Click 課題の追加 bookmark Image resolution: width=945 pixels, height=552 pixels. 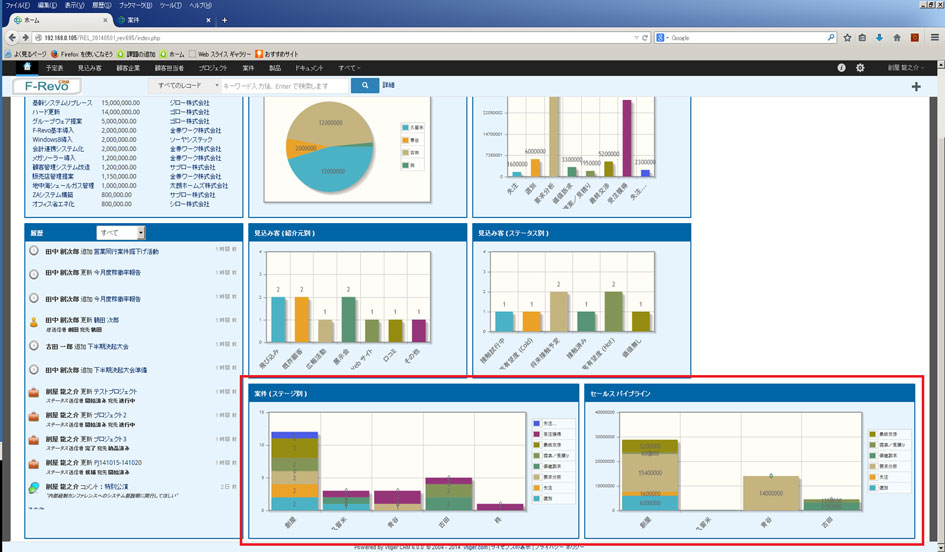click(136, 54)
